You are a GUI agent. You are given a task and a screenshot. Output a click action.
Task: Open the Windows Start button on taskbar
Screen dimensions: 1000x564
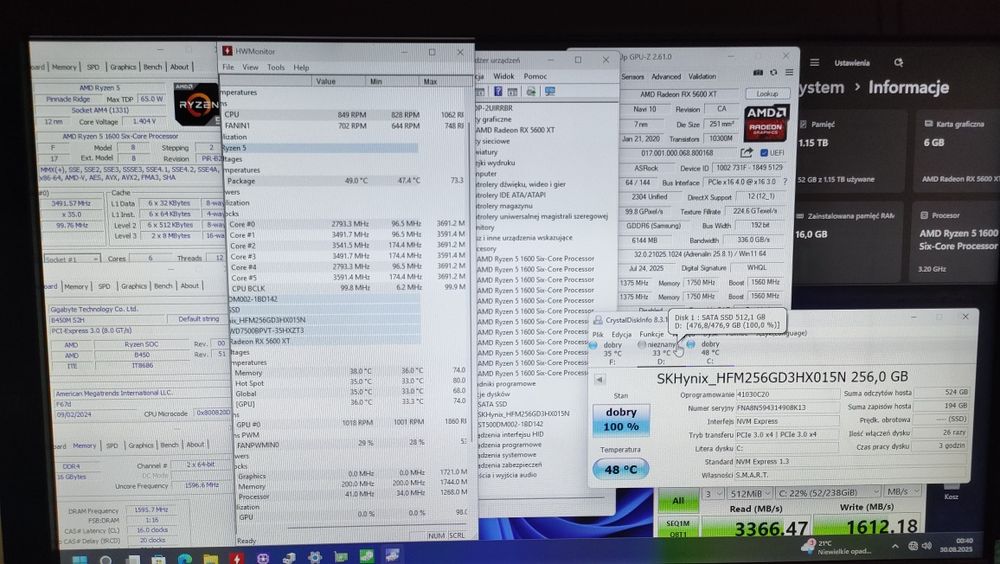80,560
